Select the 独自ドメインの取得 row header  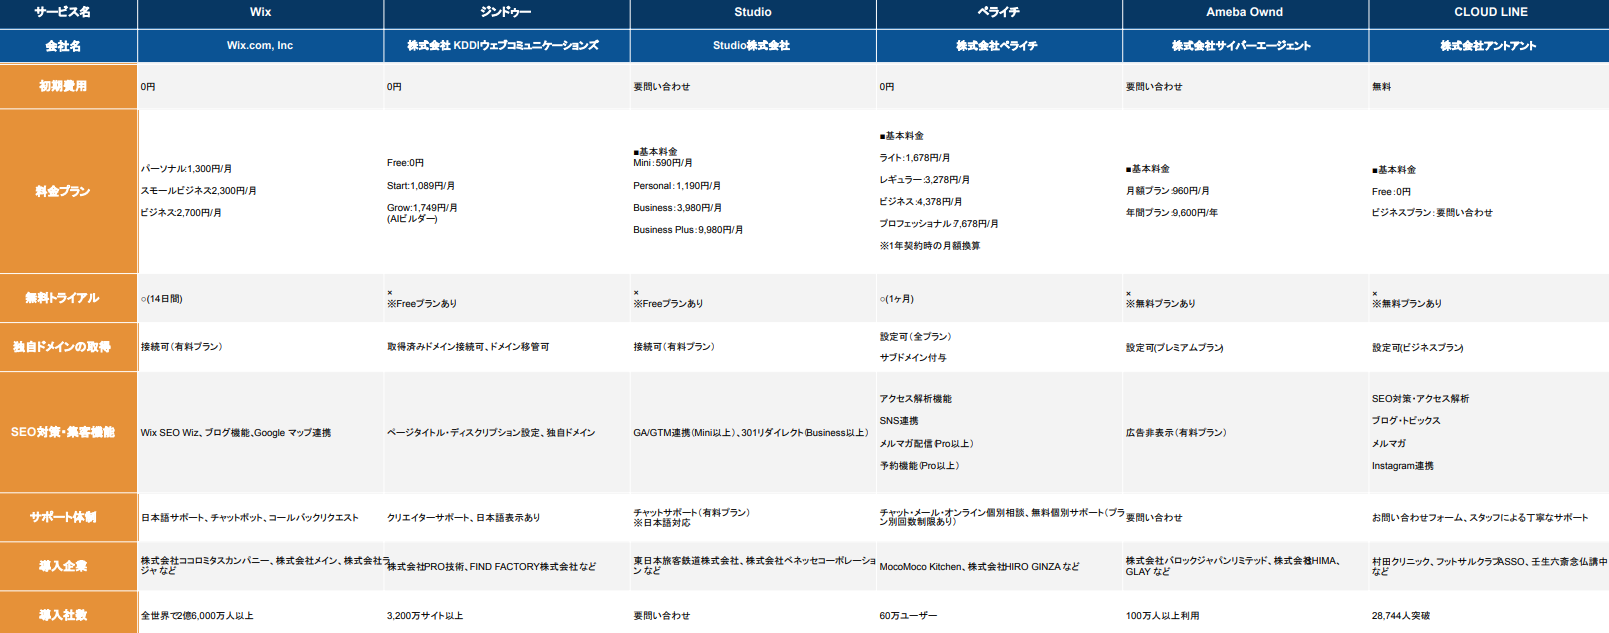coord(64,347)
